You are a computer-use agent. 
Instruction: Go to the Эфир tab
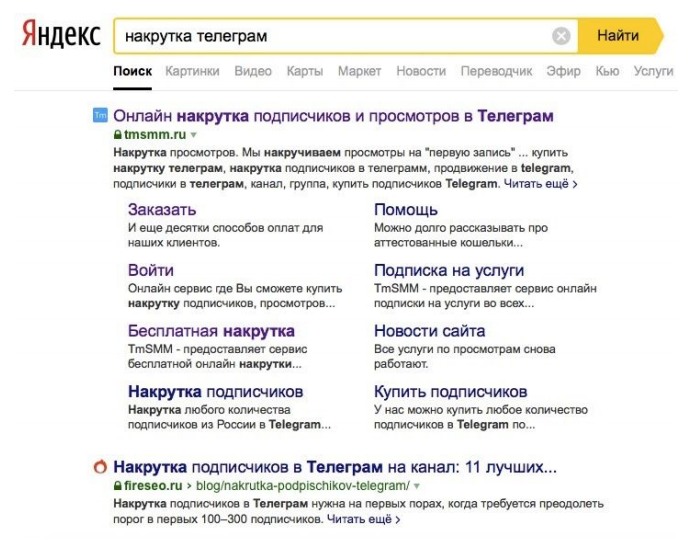[564, 71]
